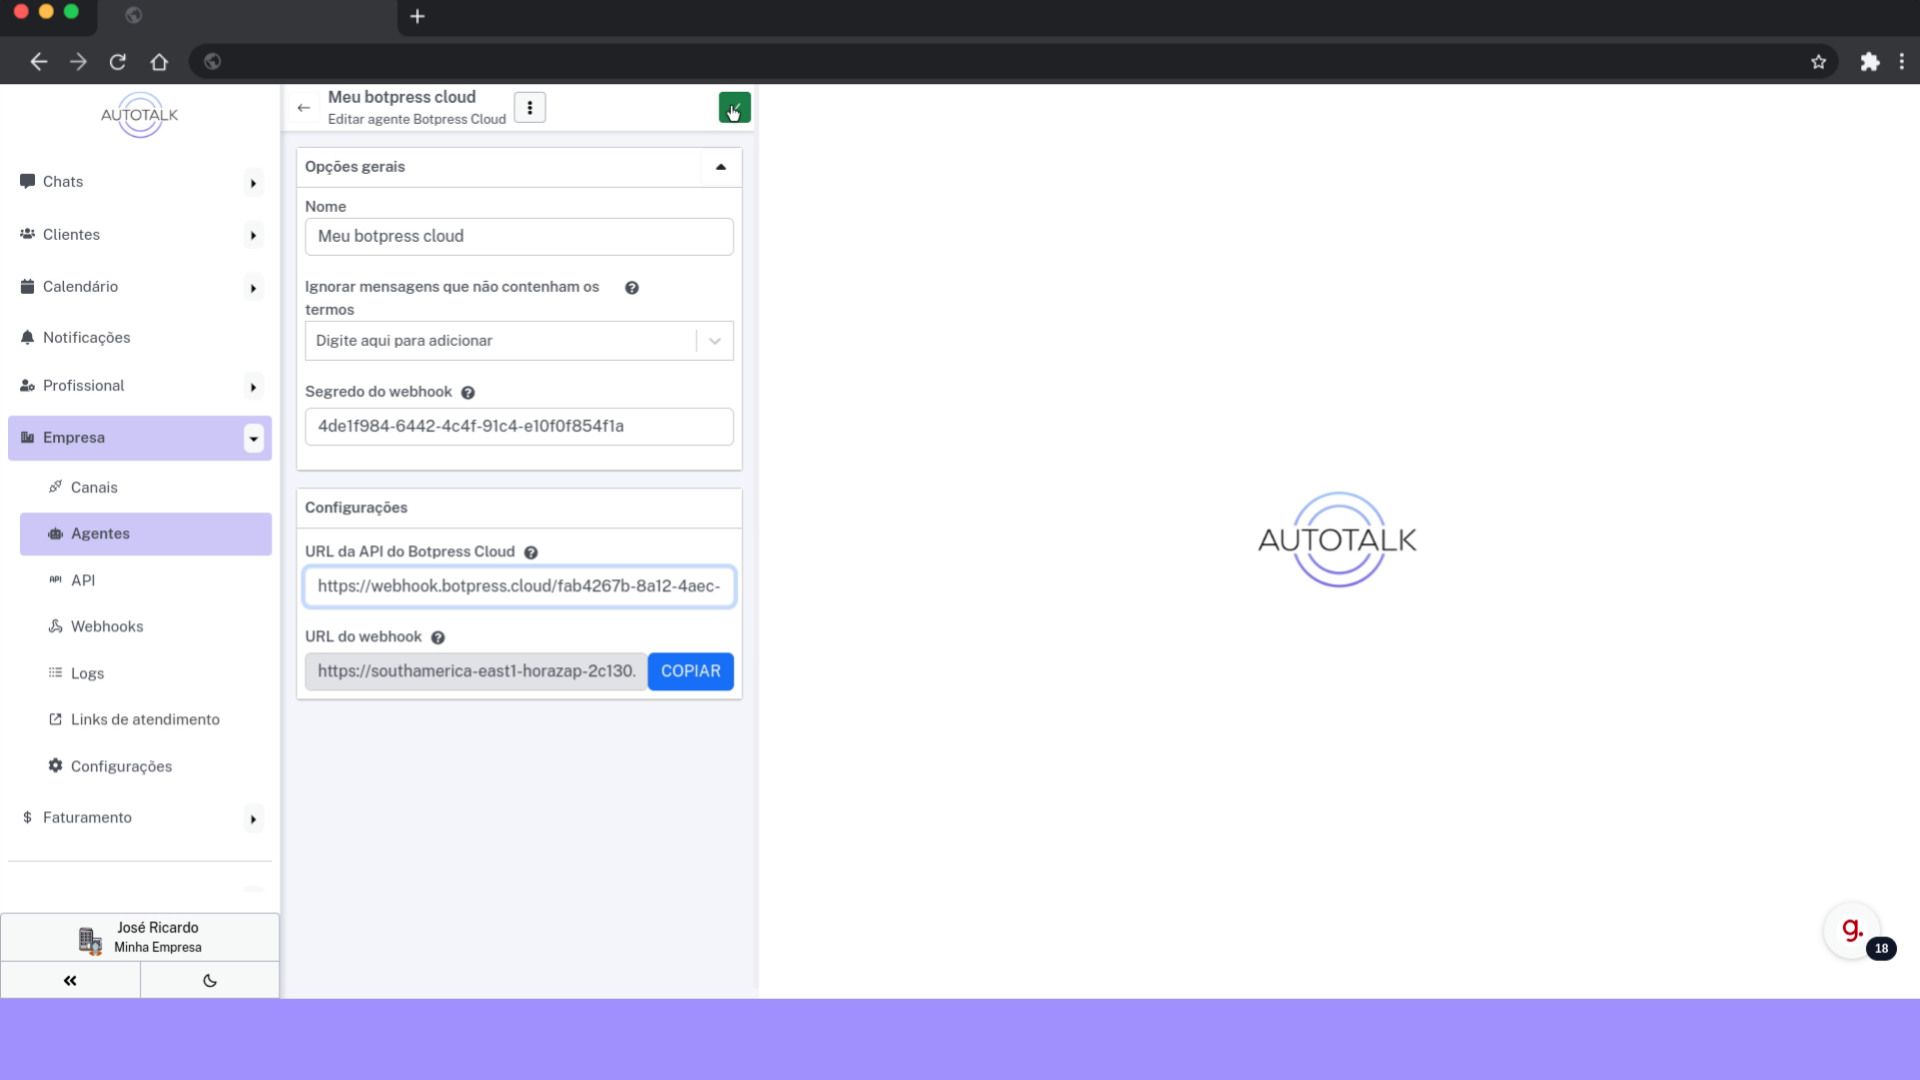Collapse the Opções gerais panel
Viewport: 1920px width, 1080px height.
coord(721,167)
